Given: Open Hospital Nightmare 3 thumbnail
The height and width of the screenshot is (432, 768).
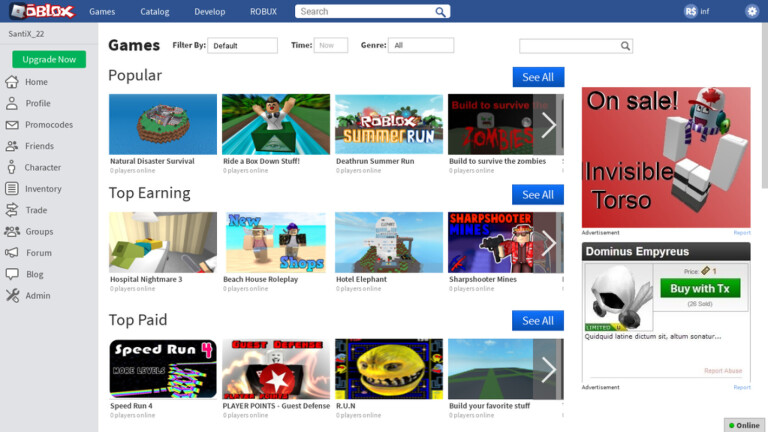Looking at the screenshot, I should point(163,242).
